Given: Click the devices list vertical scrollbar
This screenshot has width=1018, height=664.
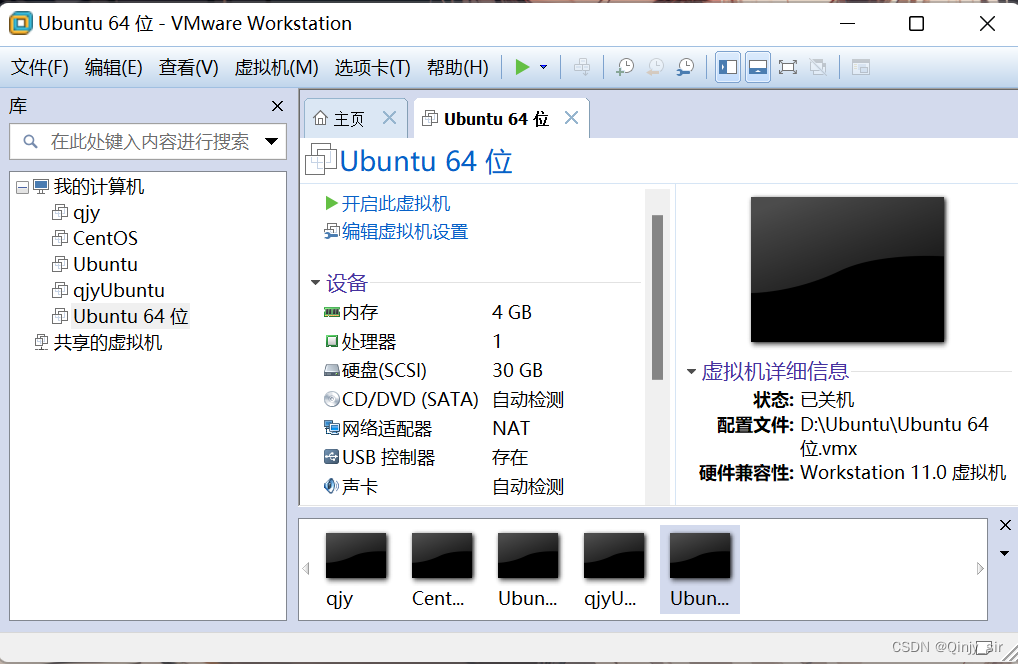Looking at the screenshot, I should 657,297.
